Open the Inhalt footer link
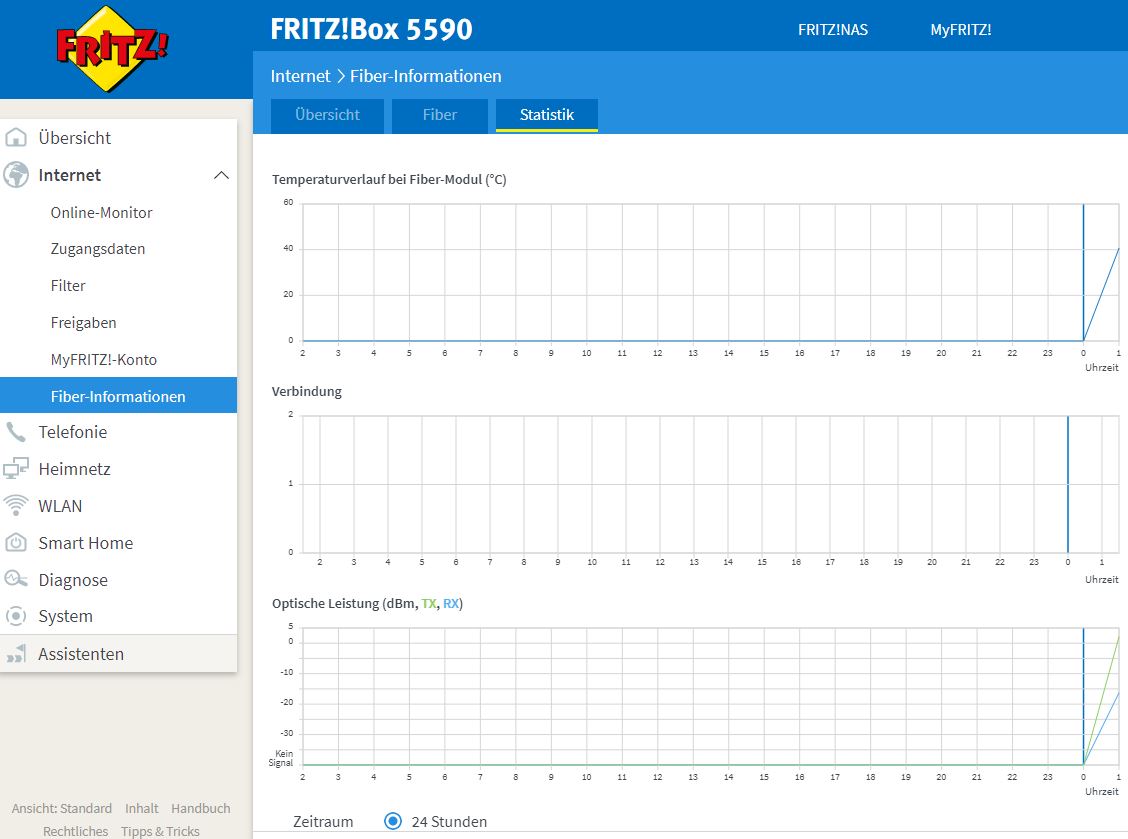The image size is (1128, 839). point(142,808)
